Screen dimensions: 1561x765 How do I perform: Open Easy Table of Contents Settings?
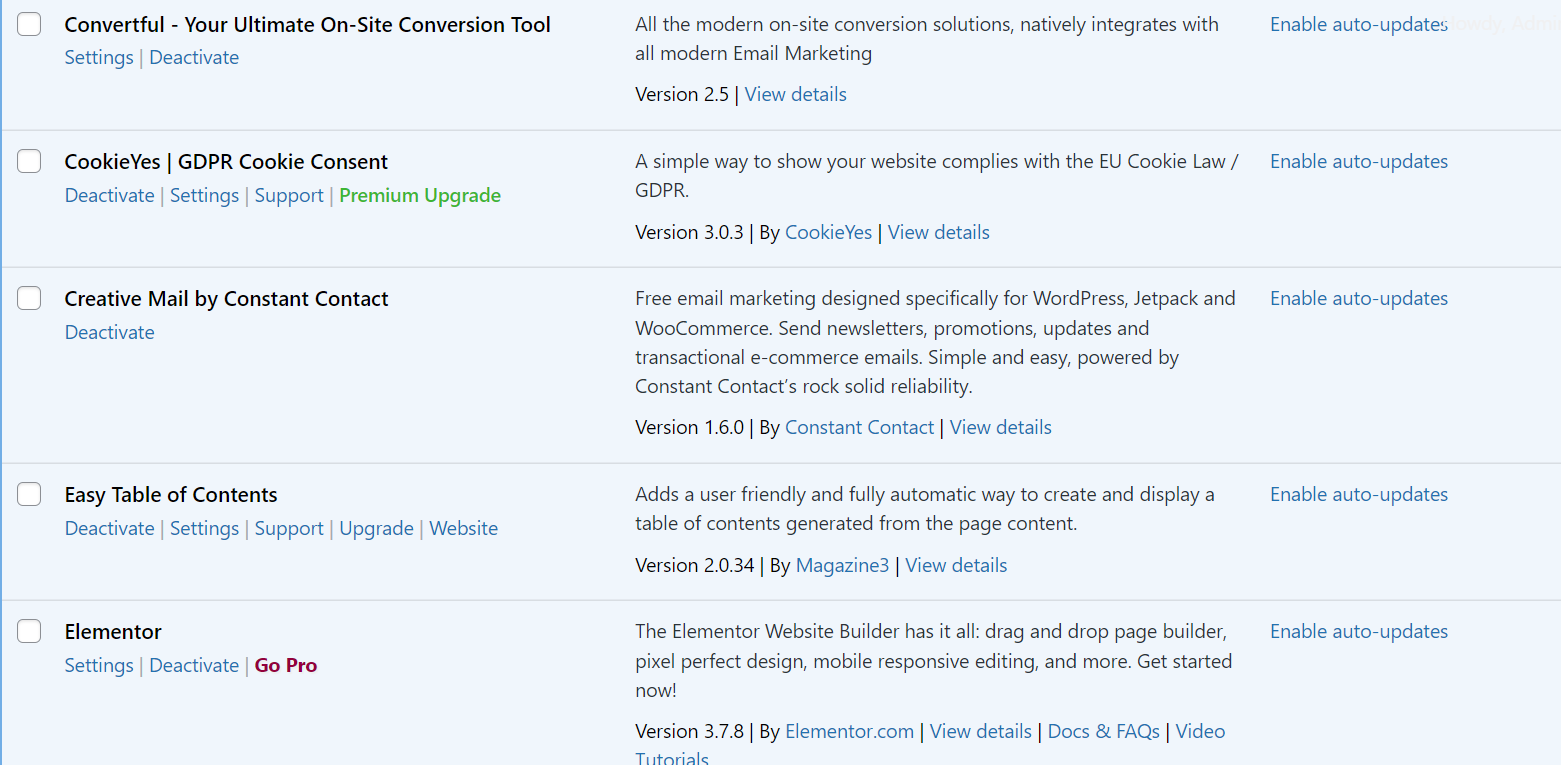[204, 529]
